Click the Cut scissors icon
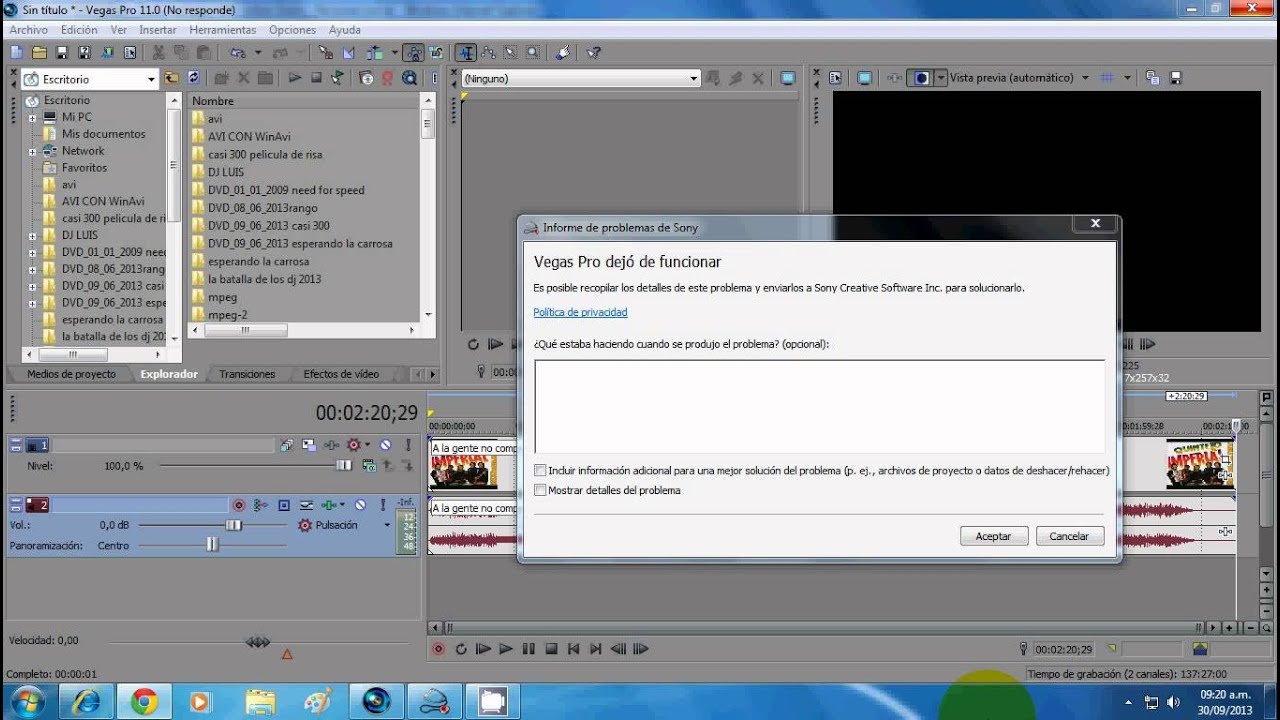The width and height of the screenshot is (1280, 720). pos(158,52)
